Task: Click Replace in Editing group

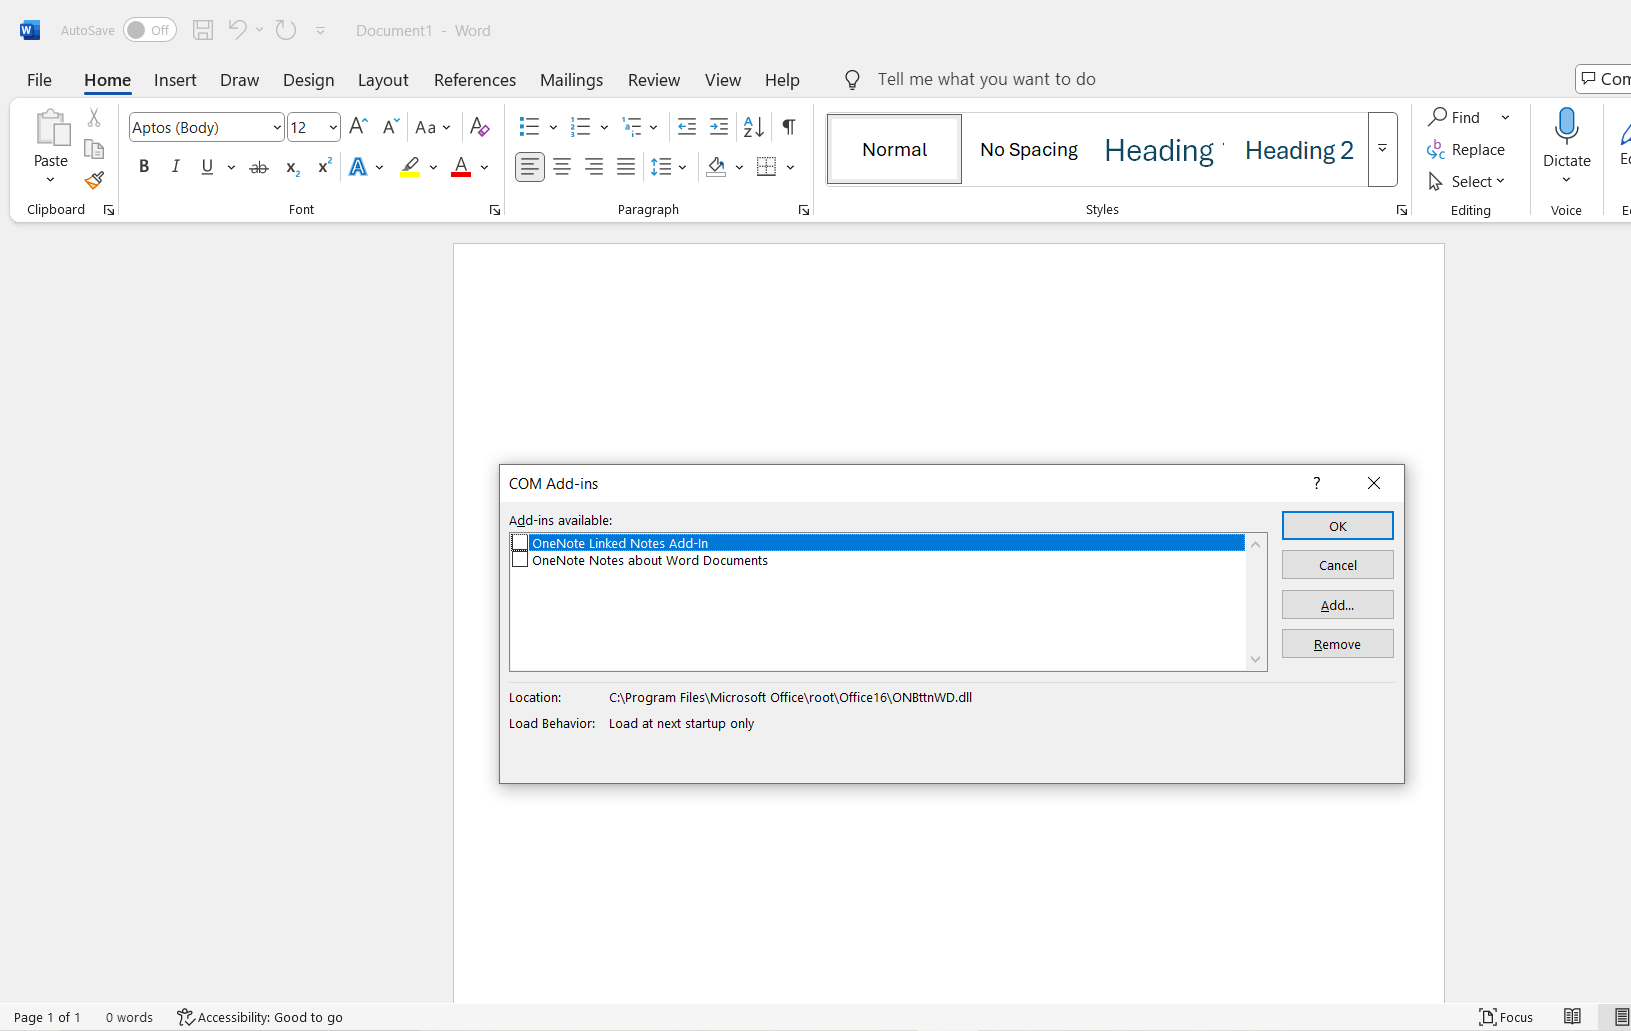Action: tap(1466, 149)
